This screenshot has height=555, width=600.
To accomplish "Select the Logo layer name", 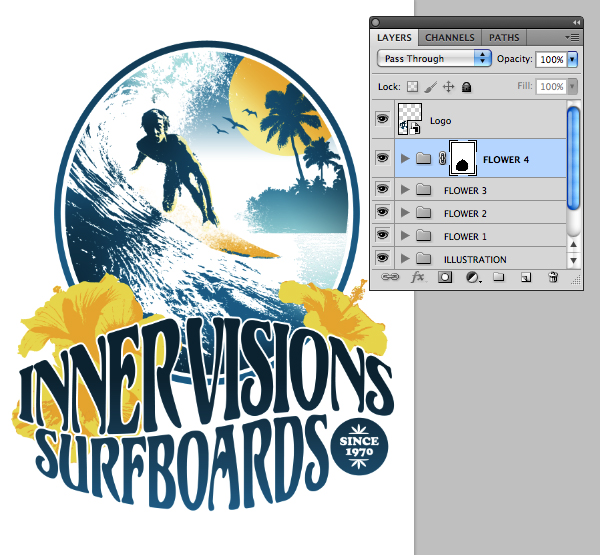I will 440,121.
